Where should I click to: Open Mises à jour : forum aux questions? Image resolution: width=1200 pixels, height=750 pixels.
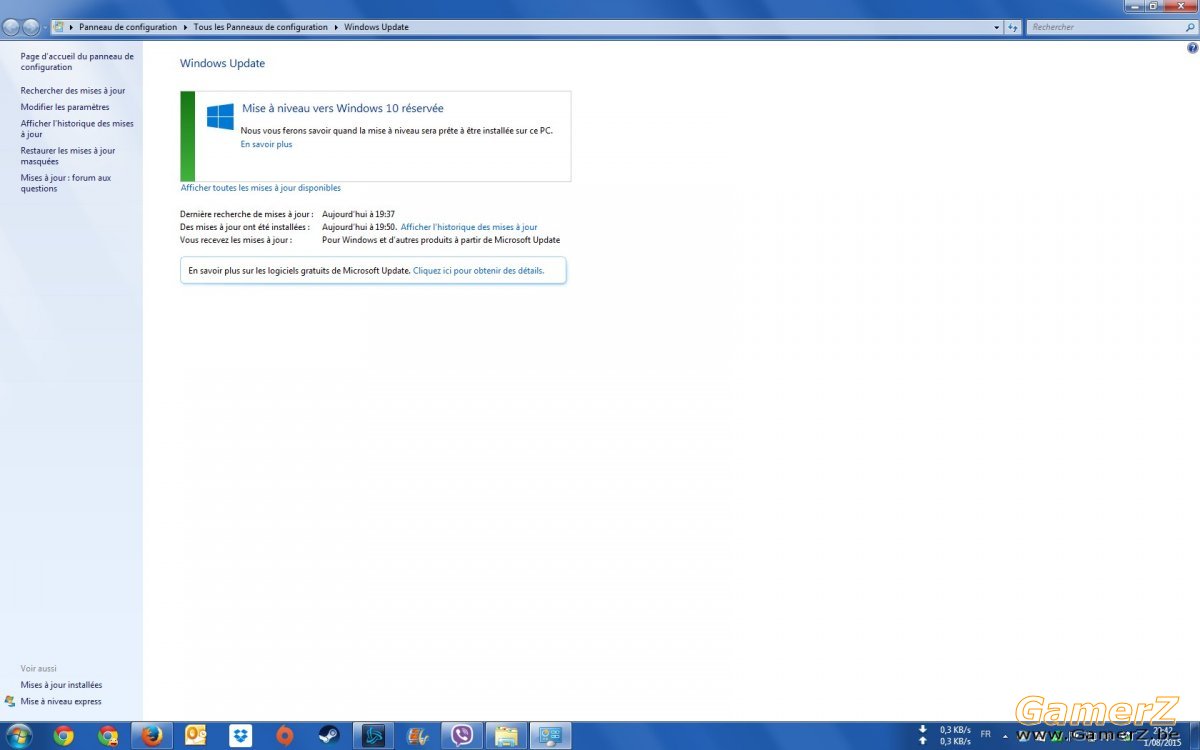click(66, 183)
